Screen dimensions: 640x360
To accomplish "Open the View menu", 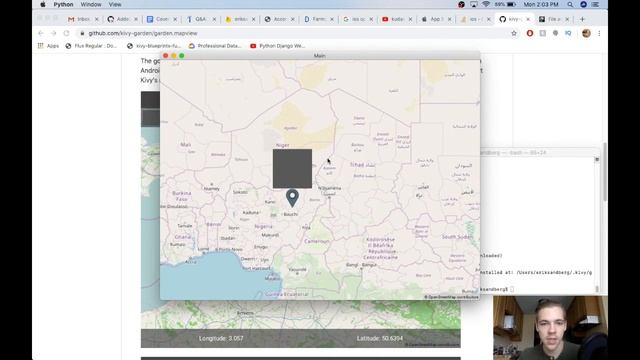I will (x=115, y=4).
